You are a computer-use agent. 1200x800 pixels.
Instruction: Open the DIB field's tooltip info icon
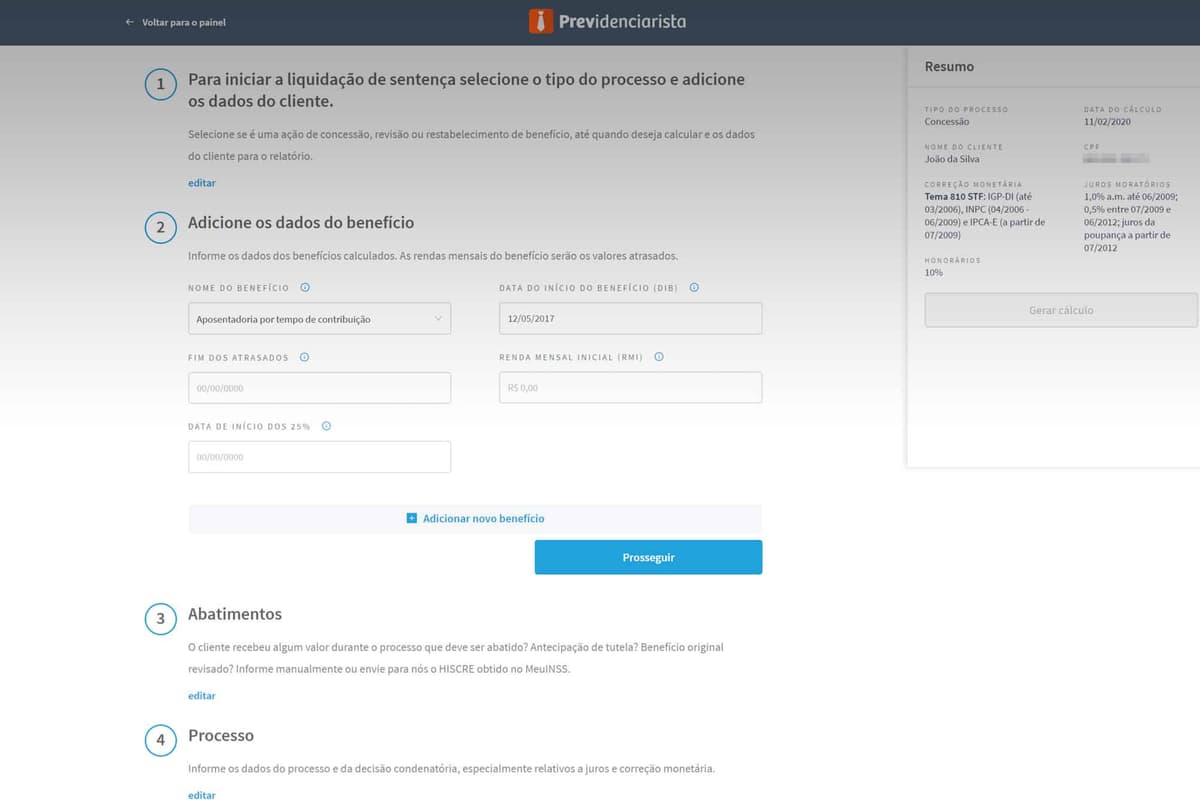tap(693, 287)
